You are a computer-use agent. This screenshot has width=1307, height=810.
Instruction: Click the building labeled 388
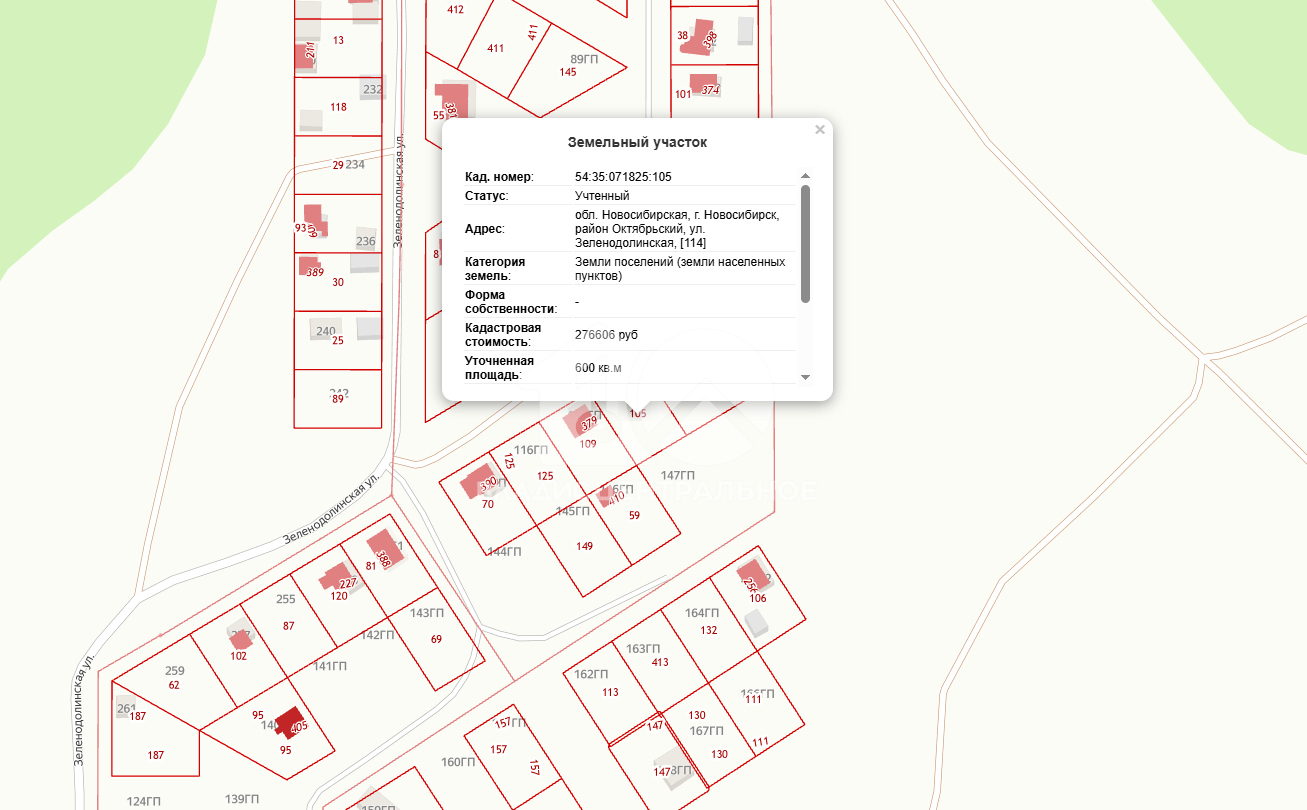pos(382,551)
